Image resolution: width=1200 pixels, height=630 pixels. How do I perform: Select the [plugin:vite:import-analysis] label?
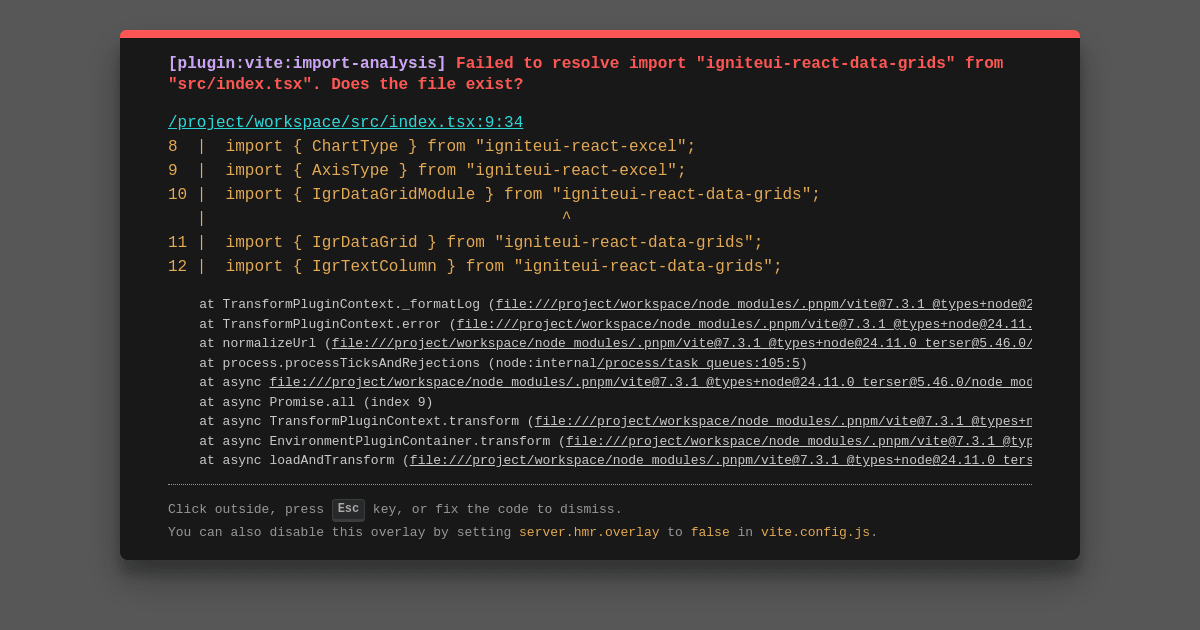tap(307, 64)
